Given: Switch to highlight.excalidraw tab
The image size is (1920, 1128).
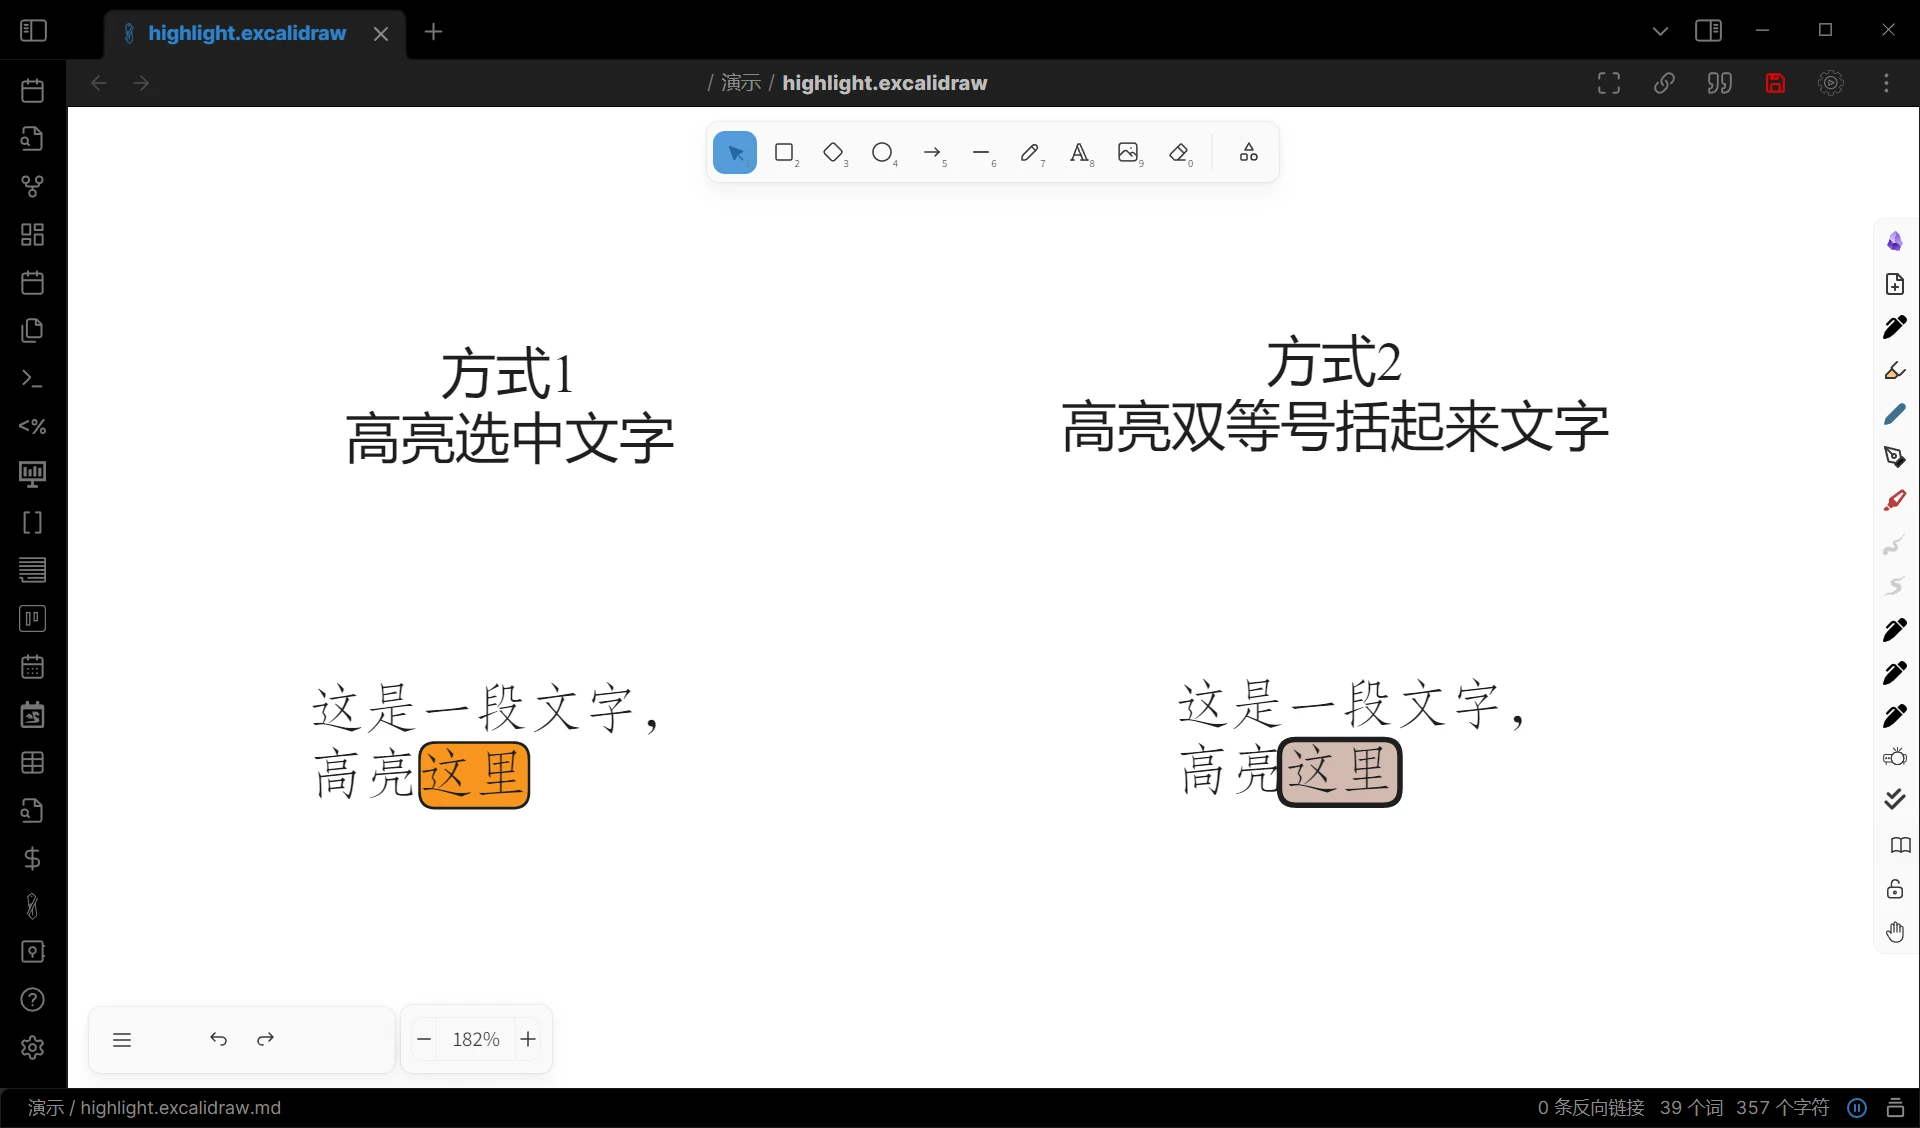Looking at the screenshot, I should tap(247, 33).
